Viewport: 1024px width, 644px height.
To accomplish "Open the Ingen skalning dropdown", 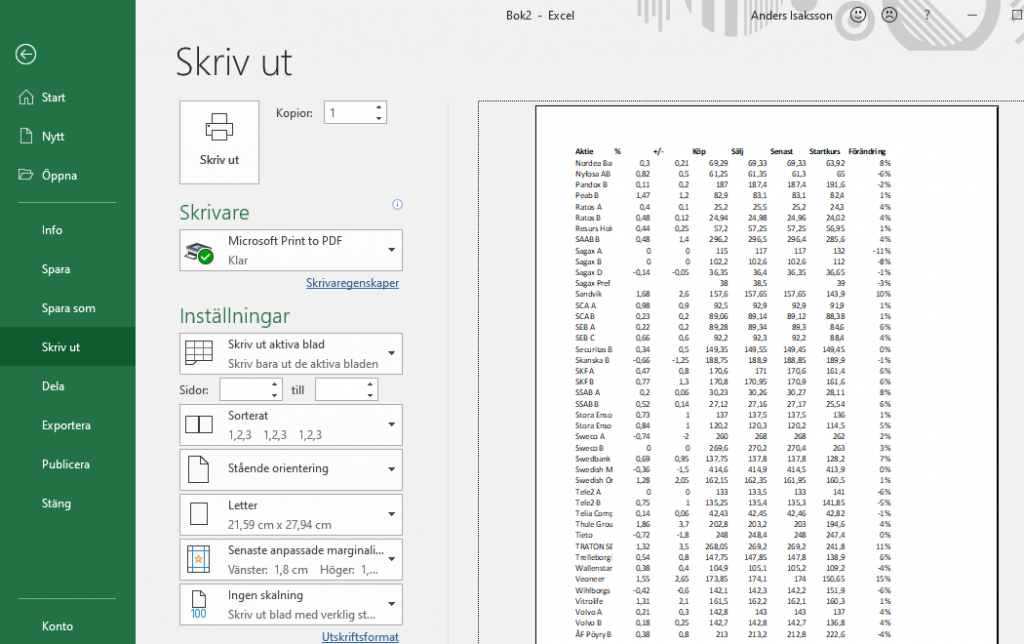I will pos(392,604).
